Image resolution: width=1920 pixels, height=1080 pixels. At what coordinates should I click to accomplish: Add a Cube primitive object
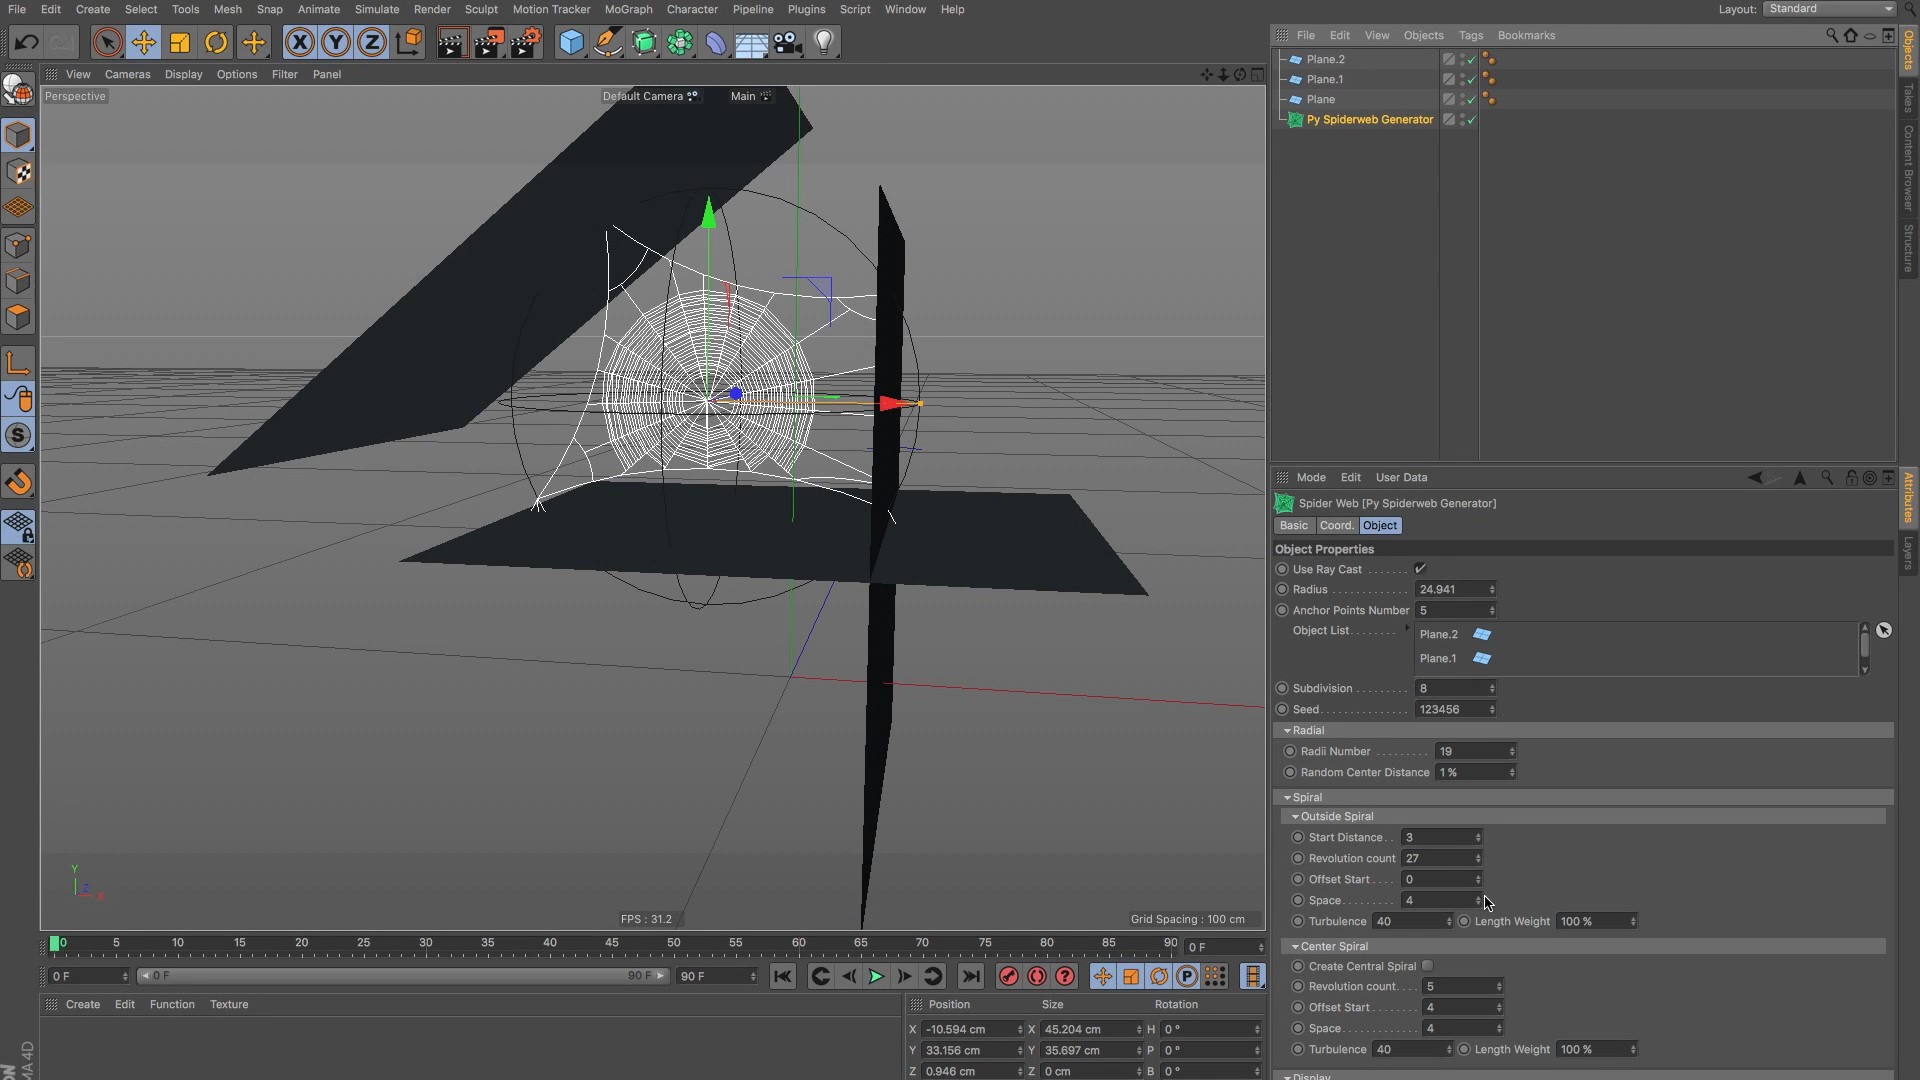click(x=571, y=43)
